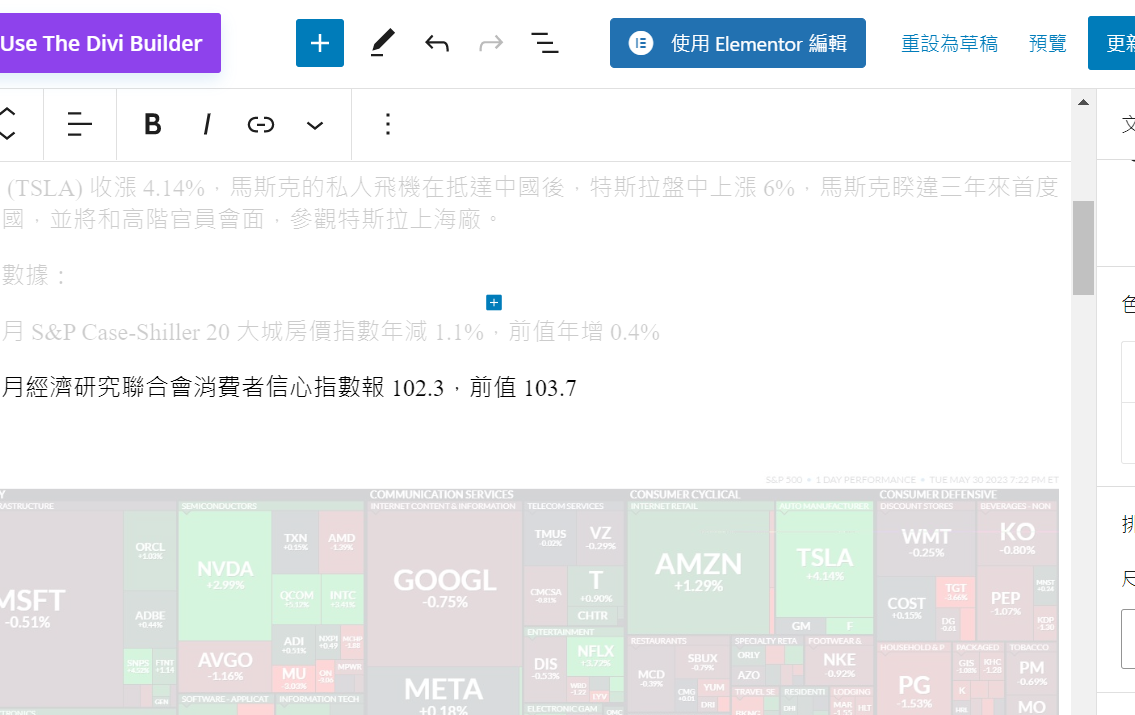Open text alignment options in block toolbar
Image resolution: width=1135 pixels, height=715 pixels.
[x=80, y=124]
